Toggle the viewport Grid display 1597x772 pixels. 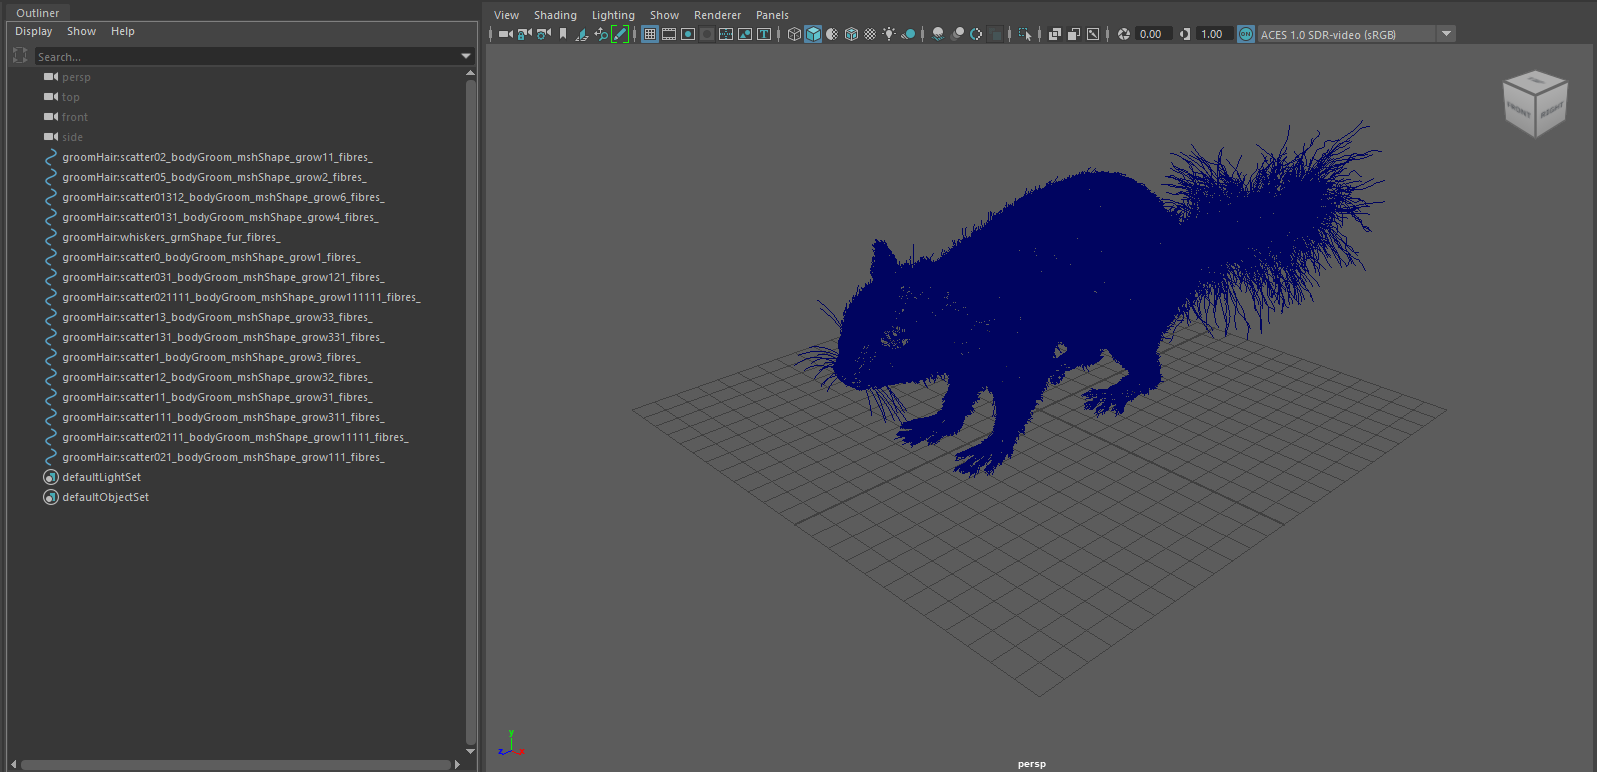click(x=650, y=34)
